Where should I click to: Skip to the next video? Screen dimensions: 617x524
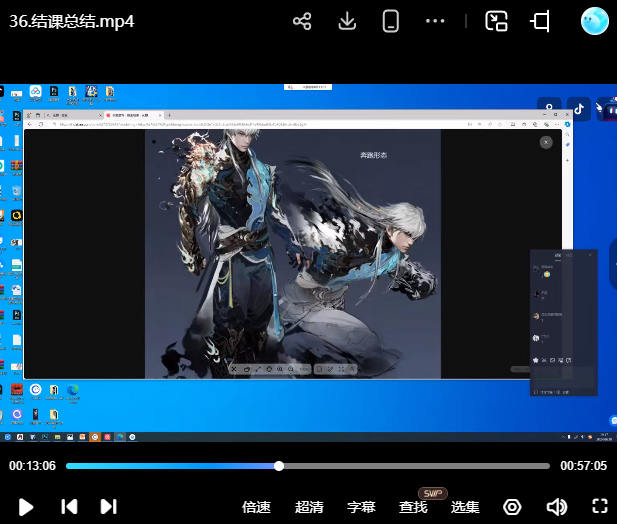(109, 506)
